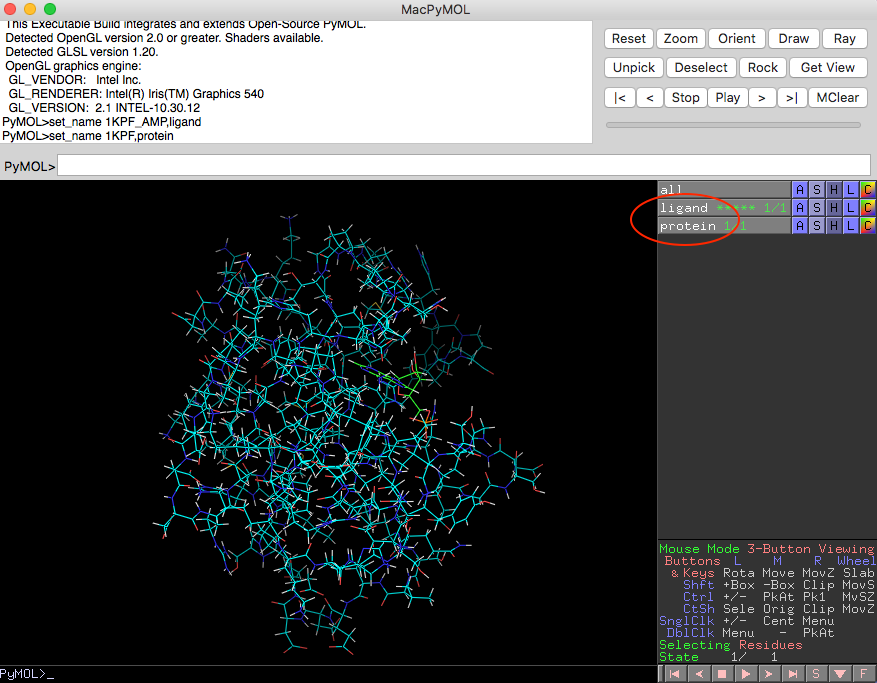Viewport: 877px width, 683px height.
Task: Open Hide menu for protein object
Action: 833,225
